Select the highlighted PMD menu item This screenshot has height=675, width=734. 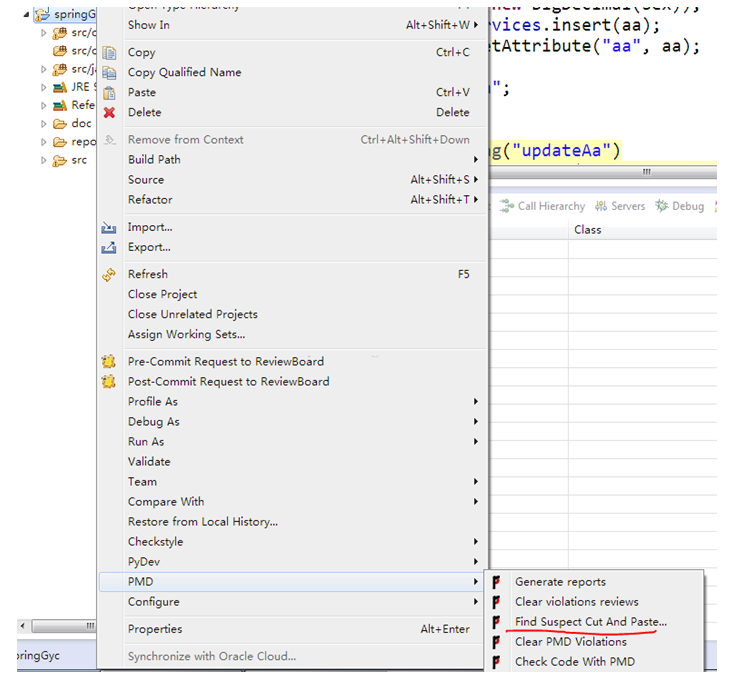pos(292,582)
